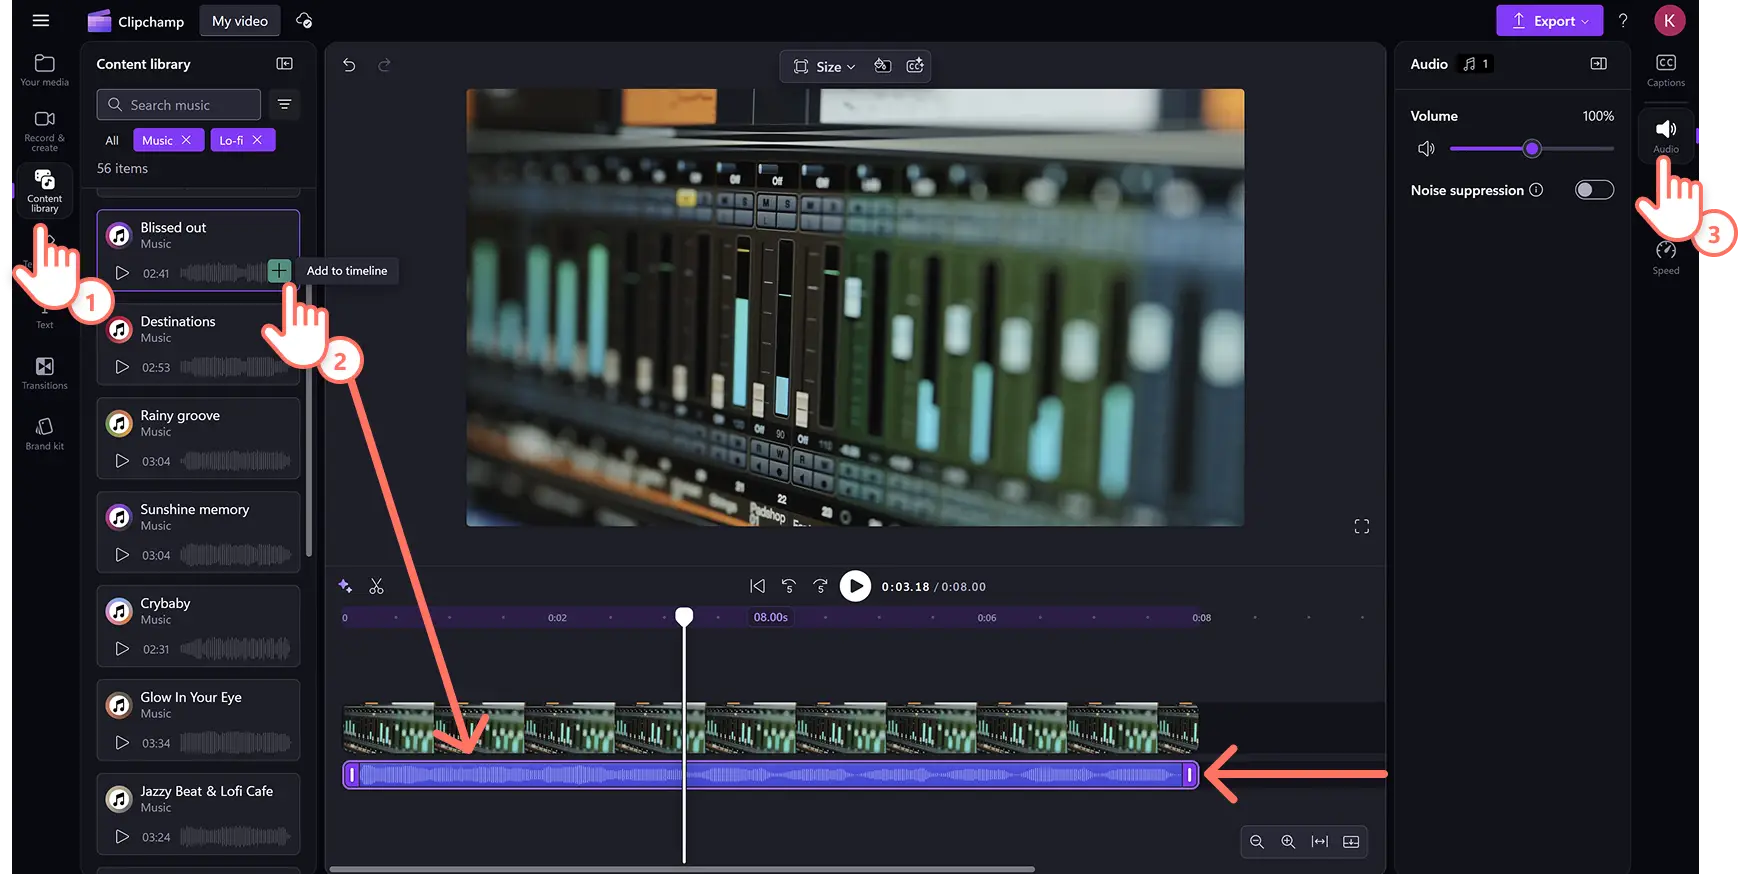Image resolution: width=1738 pixels, height=874 pixels.
Task: Collapse the Audio property panel
Action: pos(1598,64)
